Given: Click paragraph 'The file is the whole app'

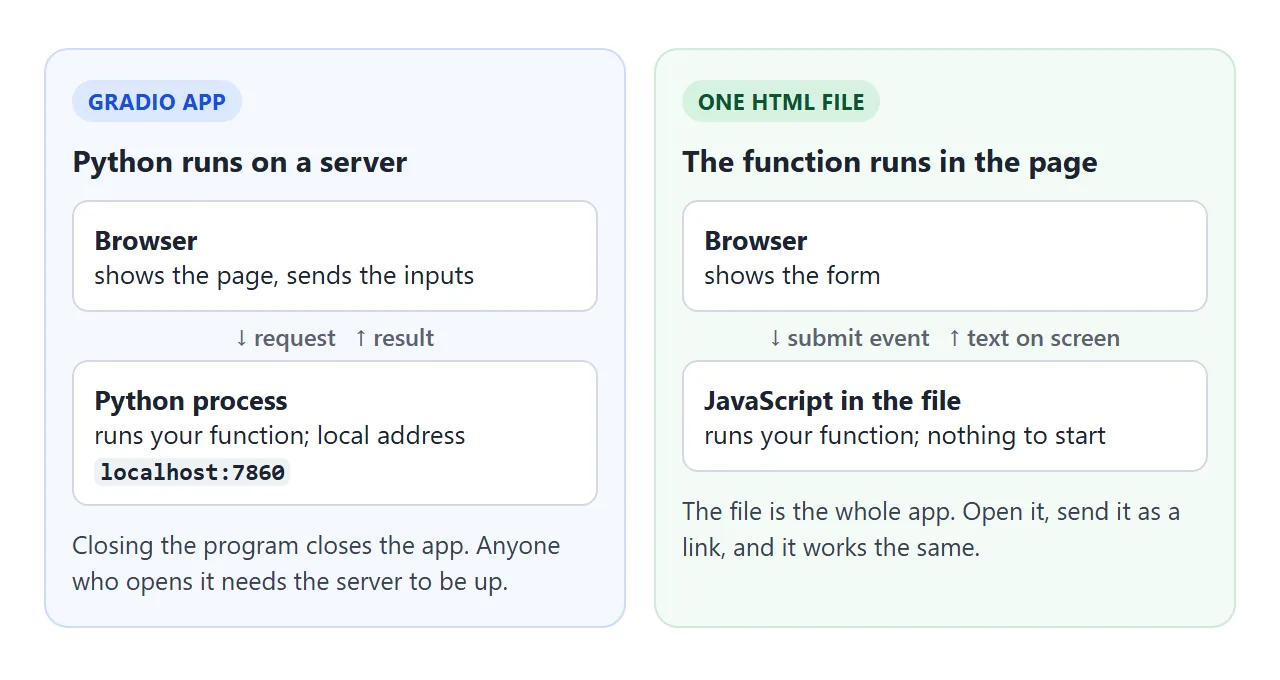Looking at the screenshot, I should click(931, 530).
